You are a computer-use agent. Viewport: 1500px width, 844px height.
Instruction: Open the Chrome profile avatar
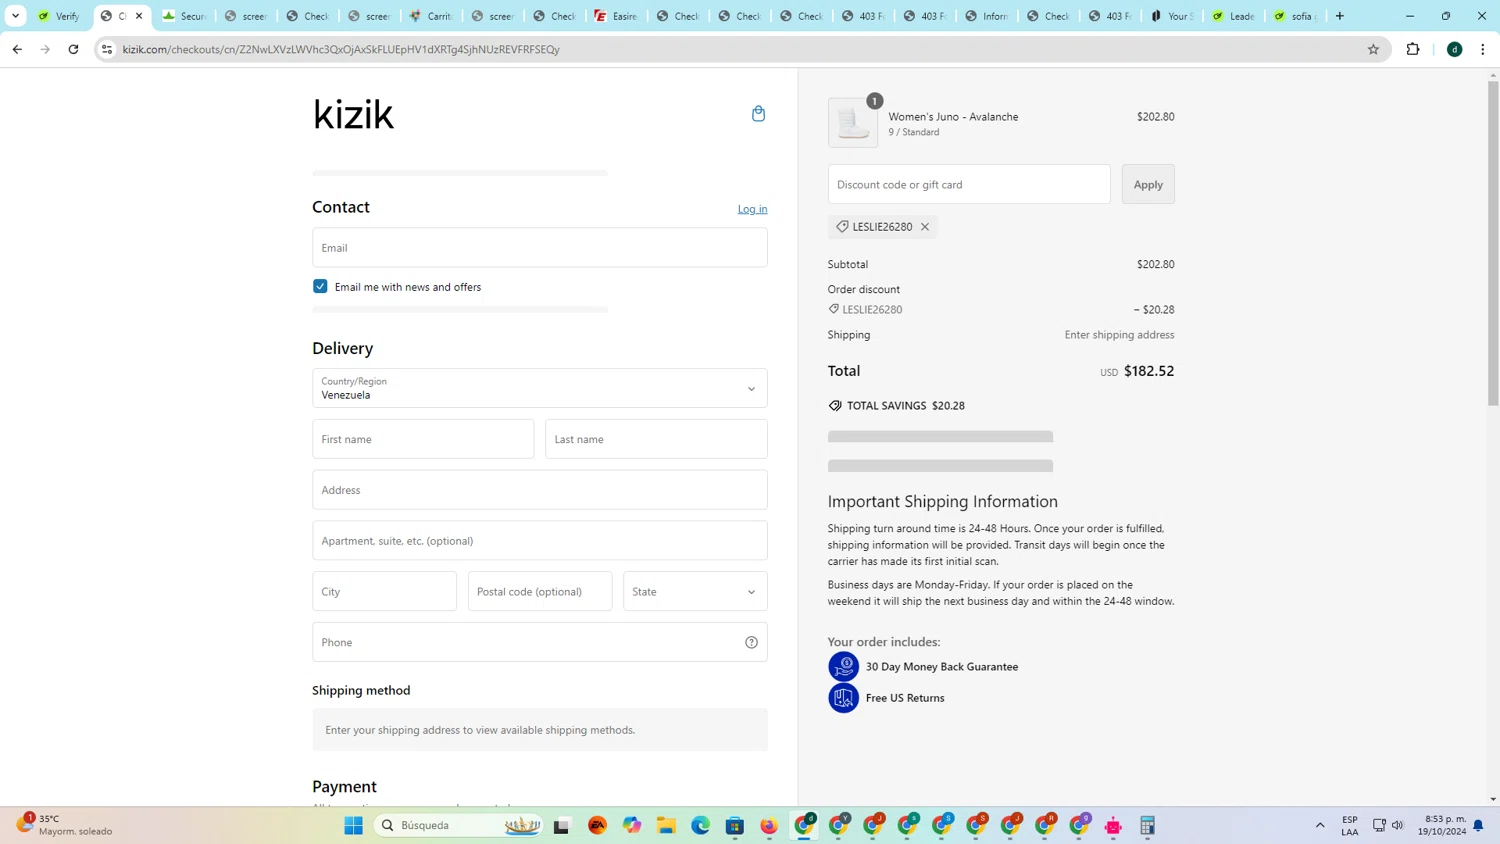pos(1455,49)
